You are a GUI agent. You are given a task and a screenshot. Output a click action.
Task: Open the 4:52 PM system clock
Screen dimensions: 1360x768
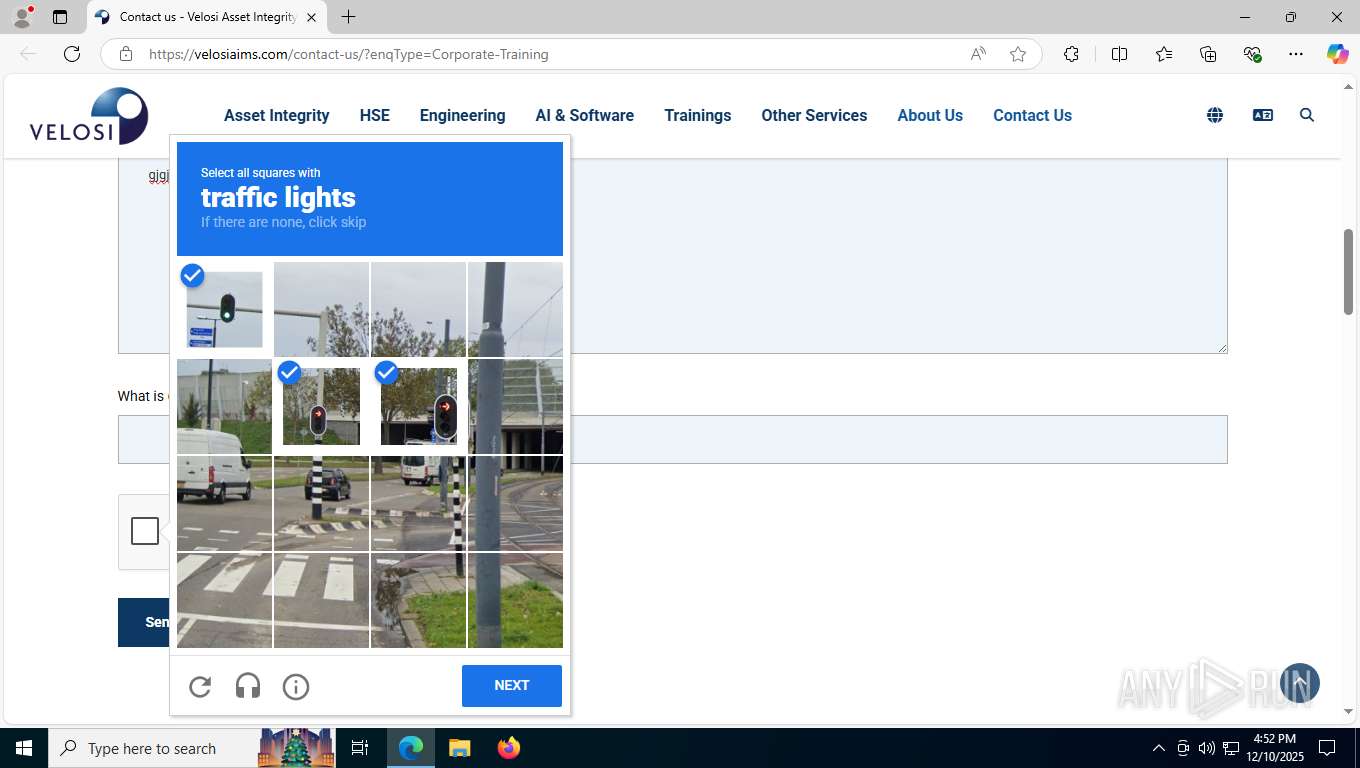click(1274, 748)
